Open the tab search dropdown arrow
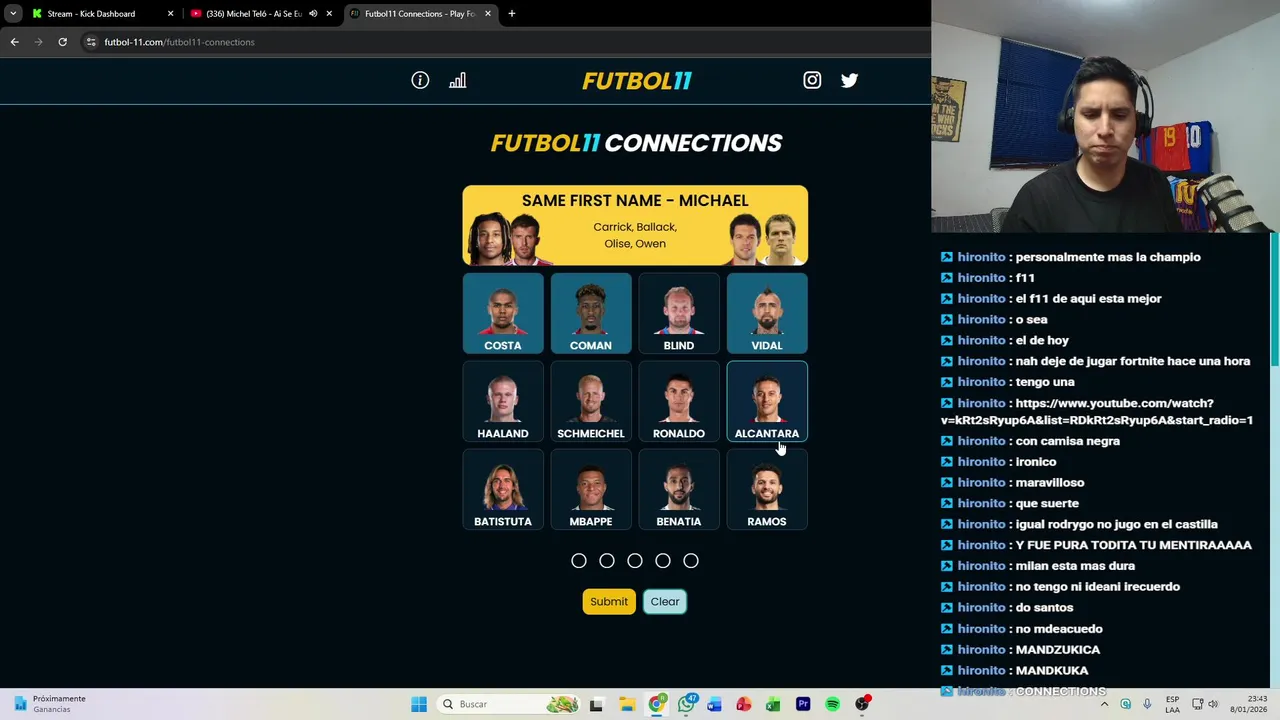Image resolution: width=1280 pixels, height=720 pixels. point(13,14)
